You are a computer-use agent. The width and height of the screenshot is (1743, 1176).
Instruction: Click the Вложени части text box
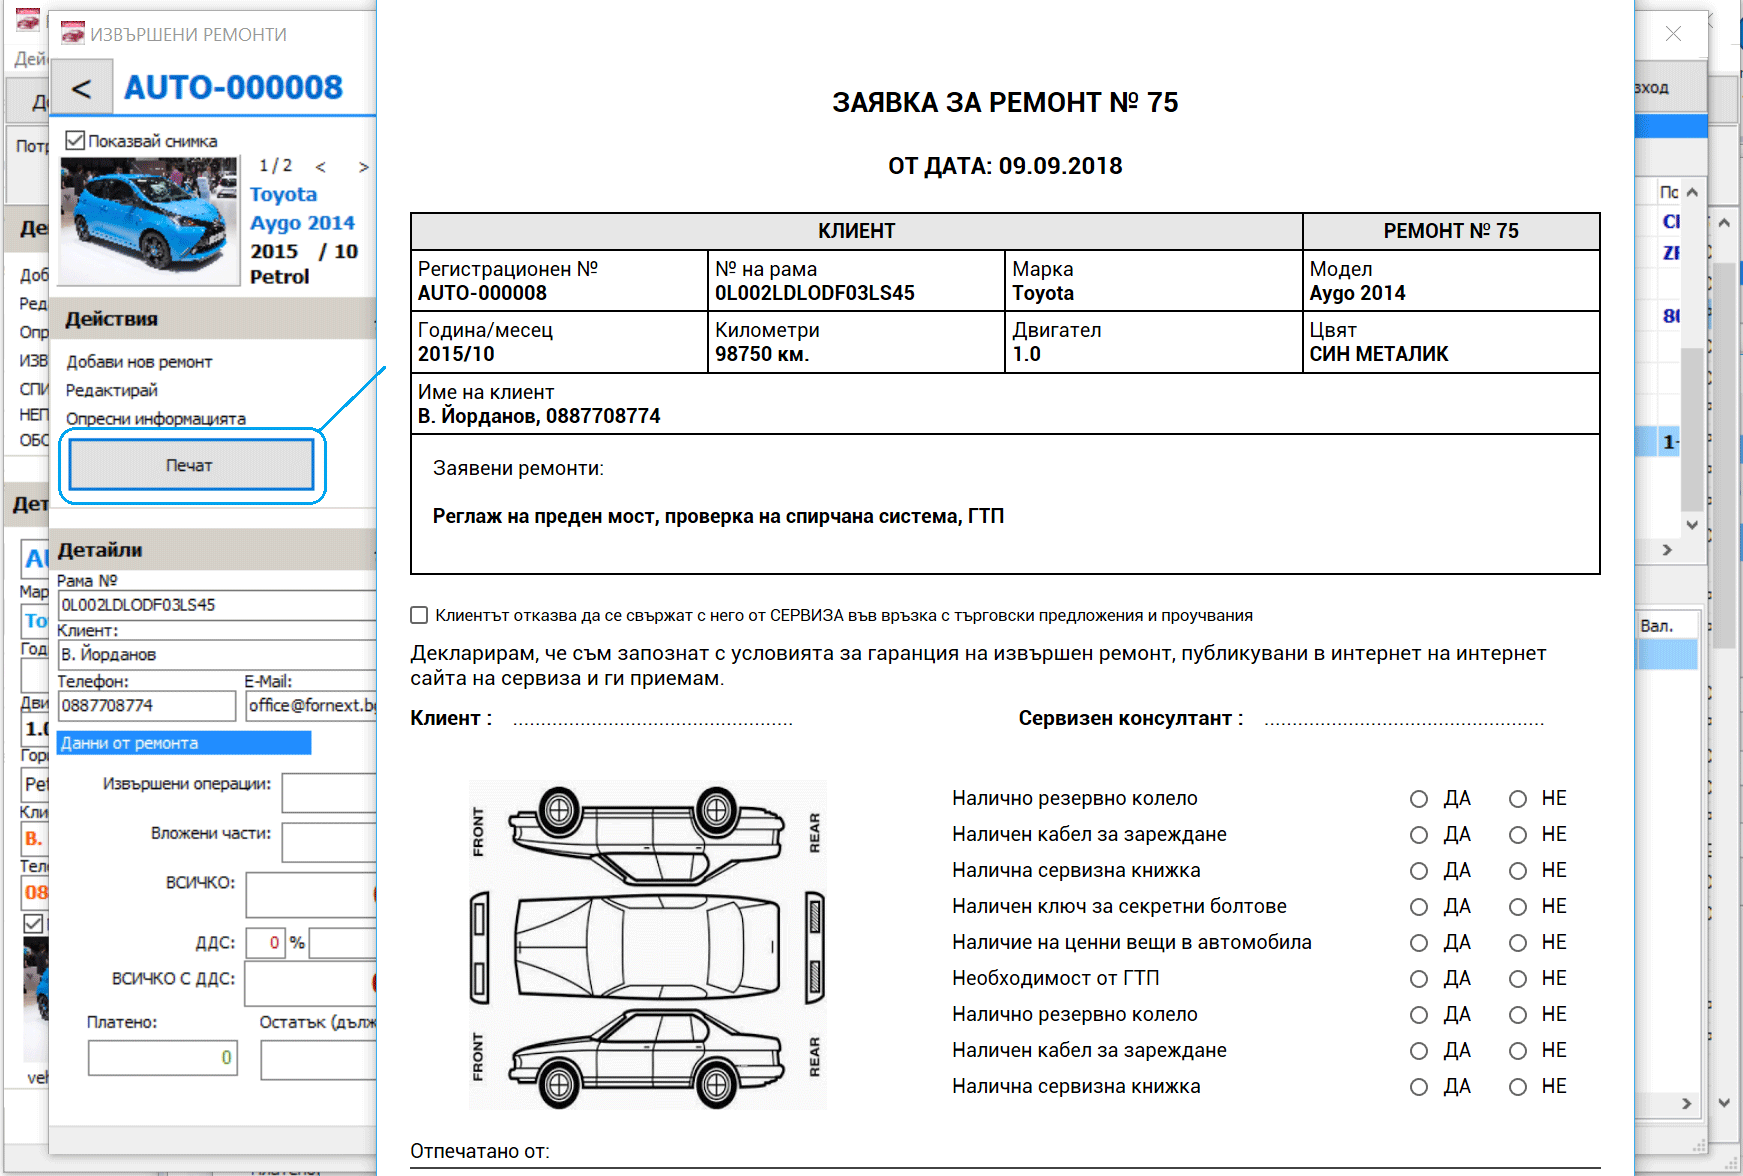coord(329,842)
